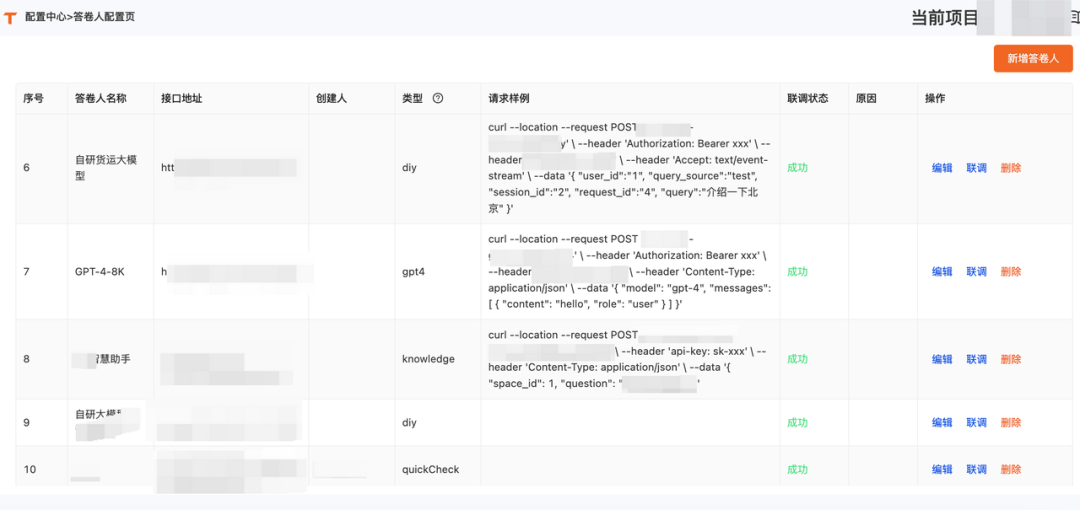Click the 成功 status in row 6
The image size is (1080, 510).
pyautogui.click(x=798, y=168)
